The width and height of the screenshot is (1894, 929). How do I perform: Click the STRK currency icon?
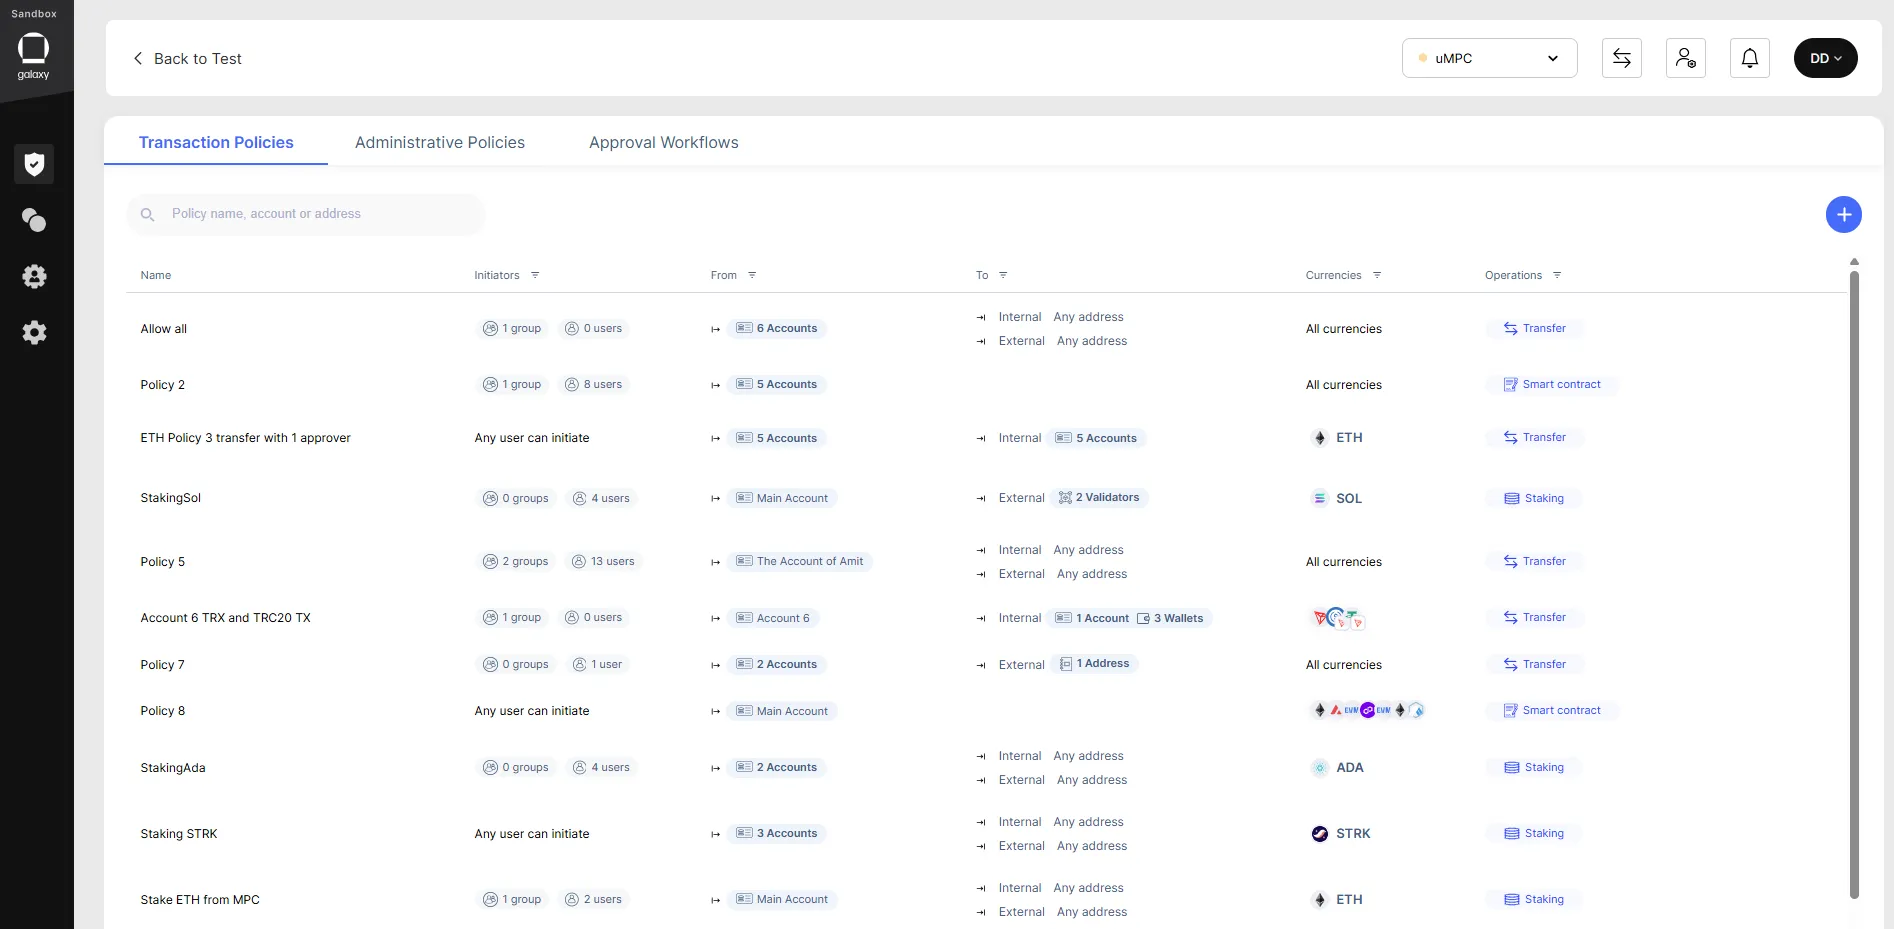tap(1320, 834)
